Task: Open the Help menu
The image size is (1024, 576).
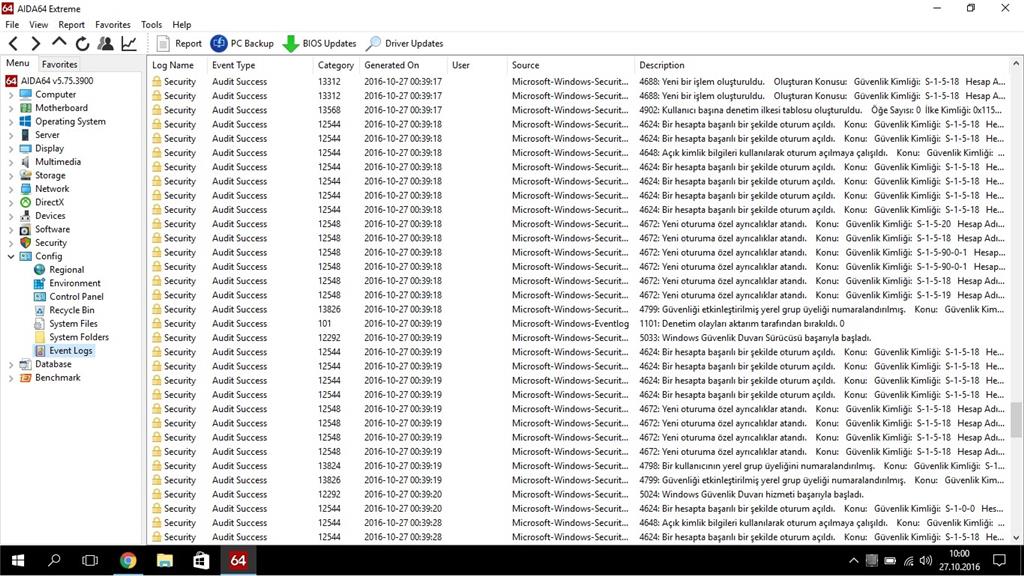Action: point(182,25)
